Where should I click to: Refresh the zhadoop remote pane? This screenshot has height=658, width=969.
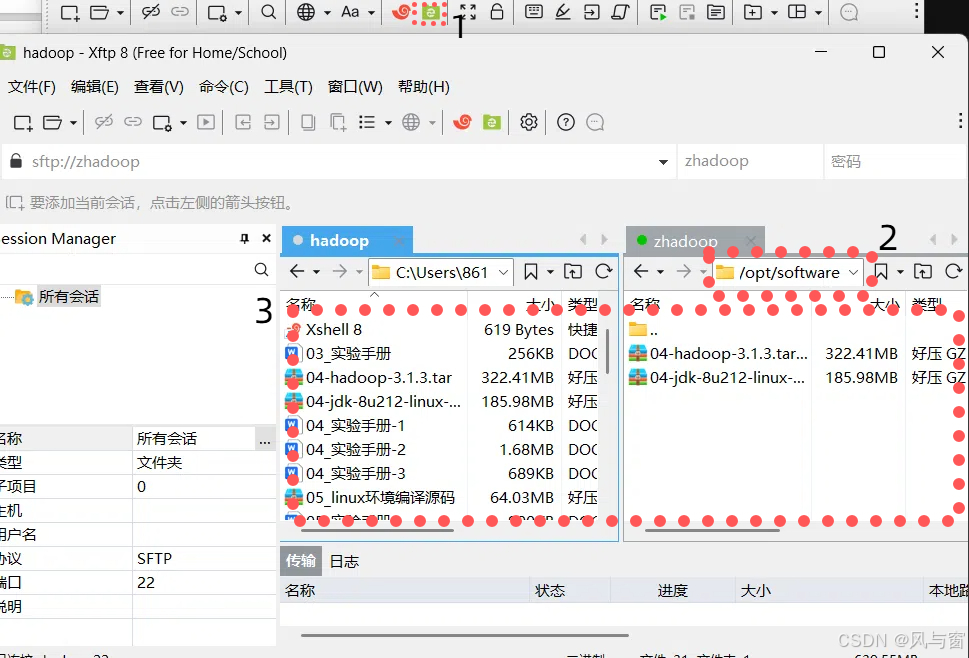(954, 271)
